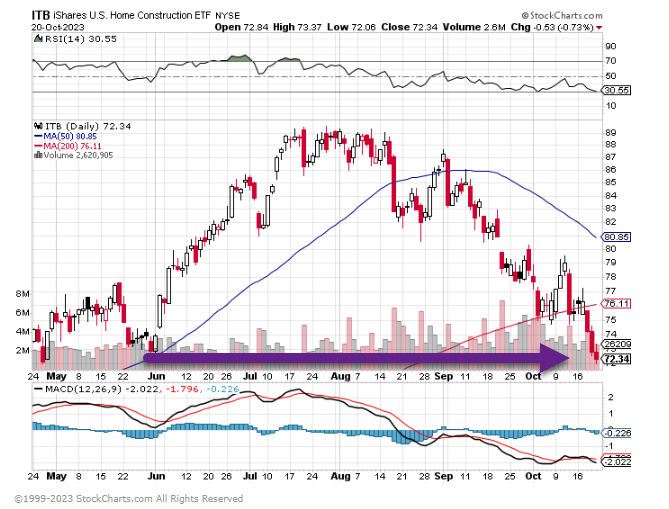Image resolution: width=669 pixels, height=509 pixels.
Task: Click the -0.226 value in MACD legend
Action: [222, 389]
